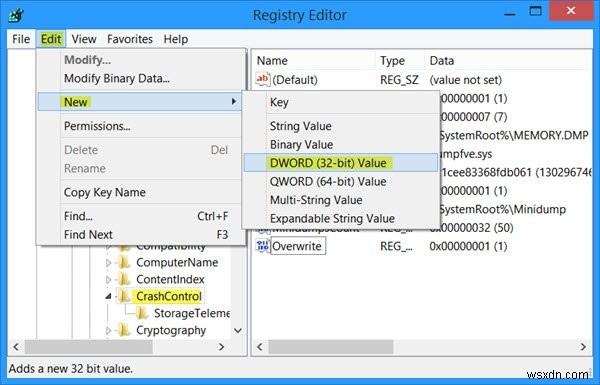
Task: Click the (Default) string value icon
Action: [263, 80]
